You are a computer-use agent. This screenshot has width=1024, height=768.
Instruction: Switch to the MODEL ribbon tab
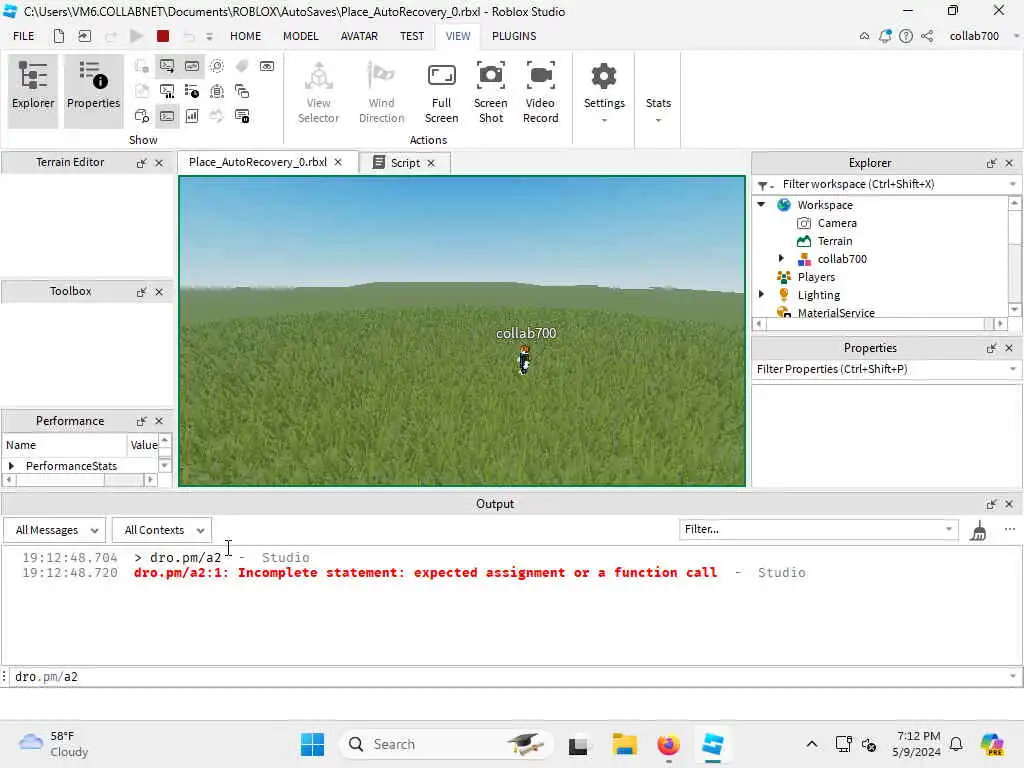click(300, 36)
